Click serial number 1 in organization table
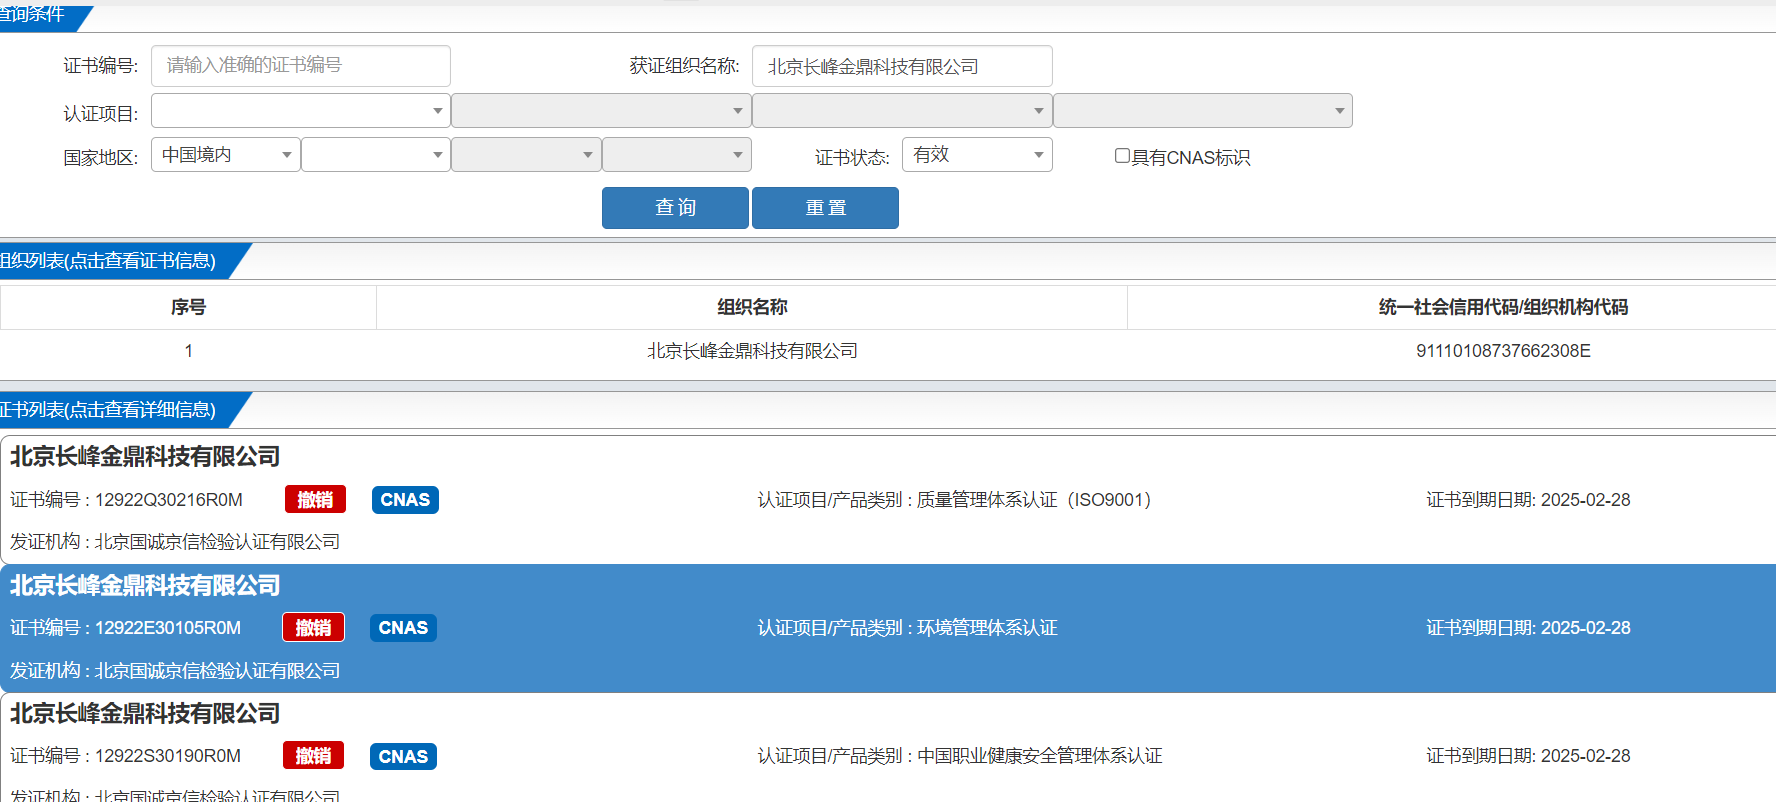 tap(188, 351)
